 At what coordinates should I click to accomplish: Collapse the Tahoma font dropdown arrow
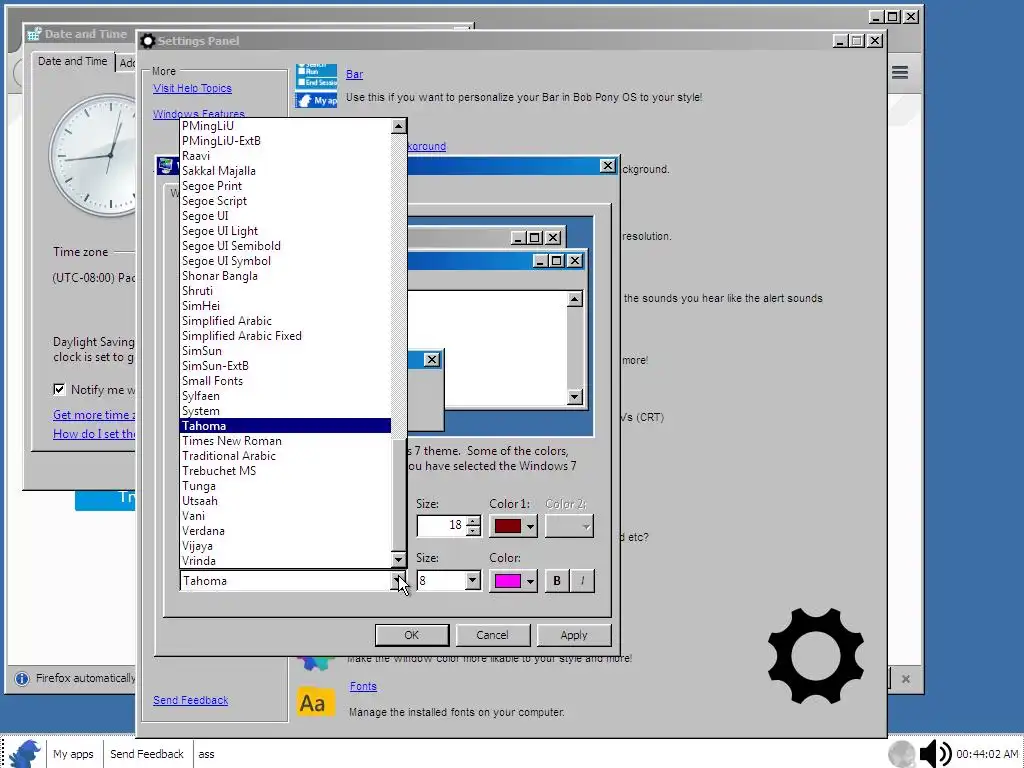[x=398, y=581]
